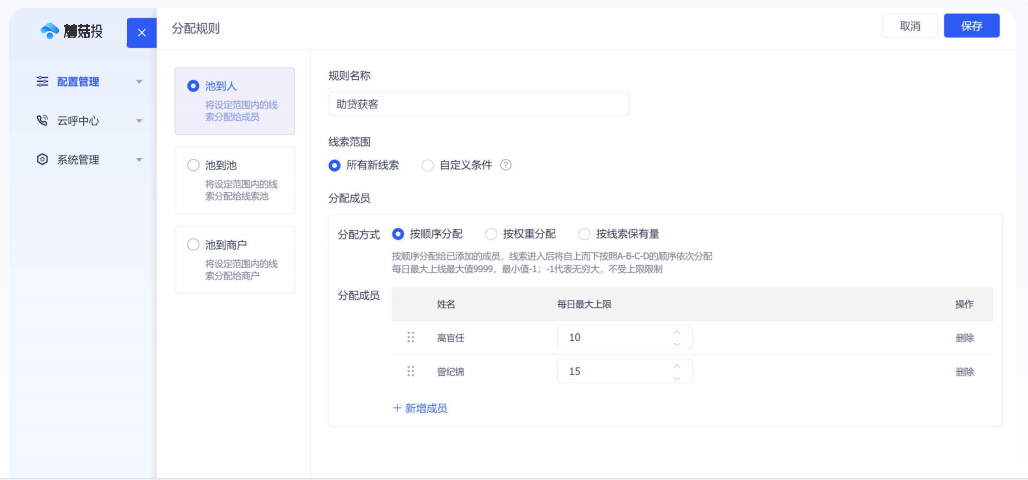Choose 自定义条件 for lead scope
The width and height of the screenshot is (1028, 480).
pyautogui.click(x=428, y=165)
